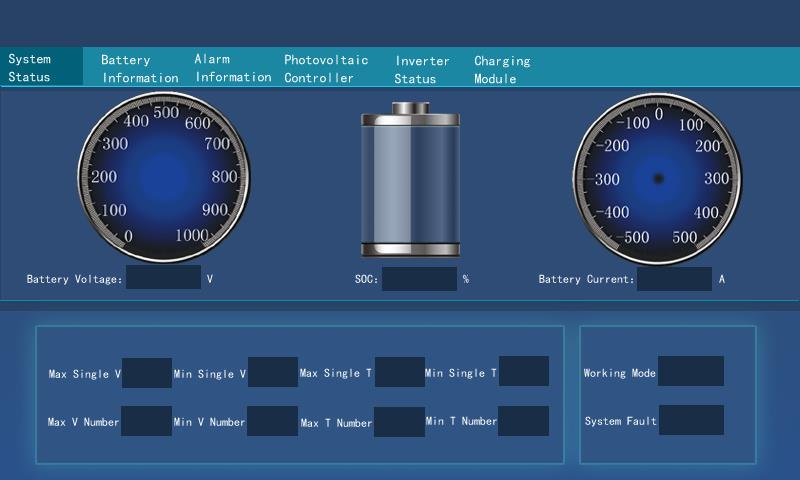The image size is (800, 480).
Task: Click the Min Single T field
Action: (524, 371)
